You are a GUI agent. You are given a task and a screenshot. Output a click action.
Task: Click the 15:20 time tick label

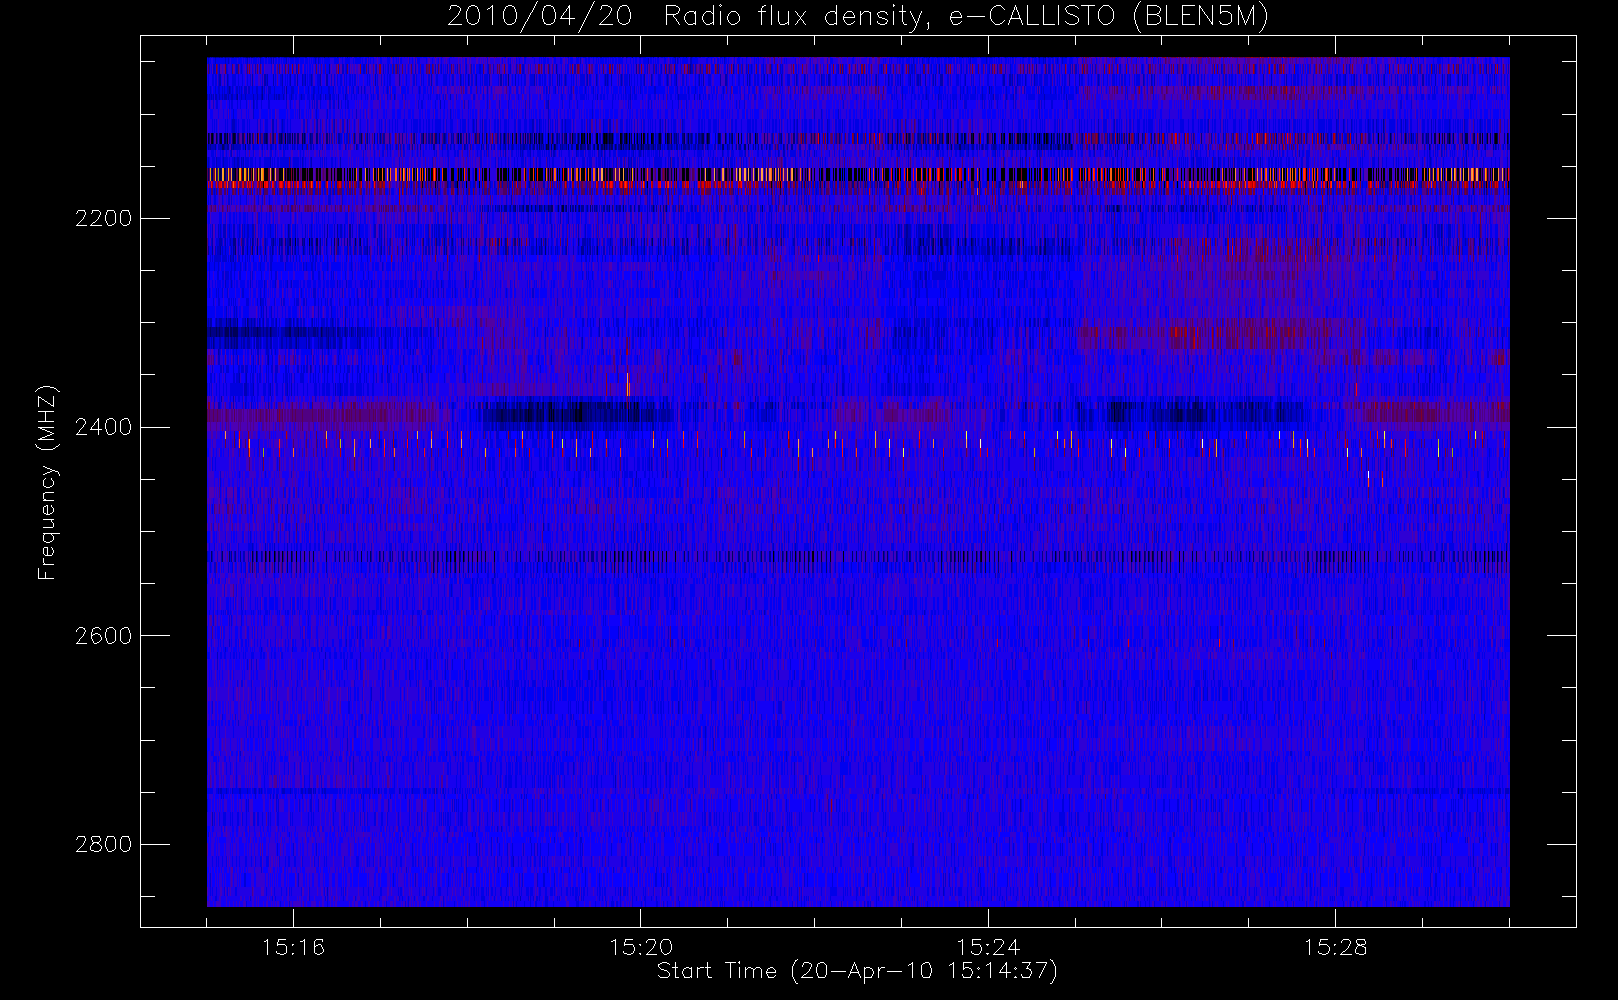[640, 946]
